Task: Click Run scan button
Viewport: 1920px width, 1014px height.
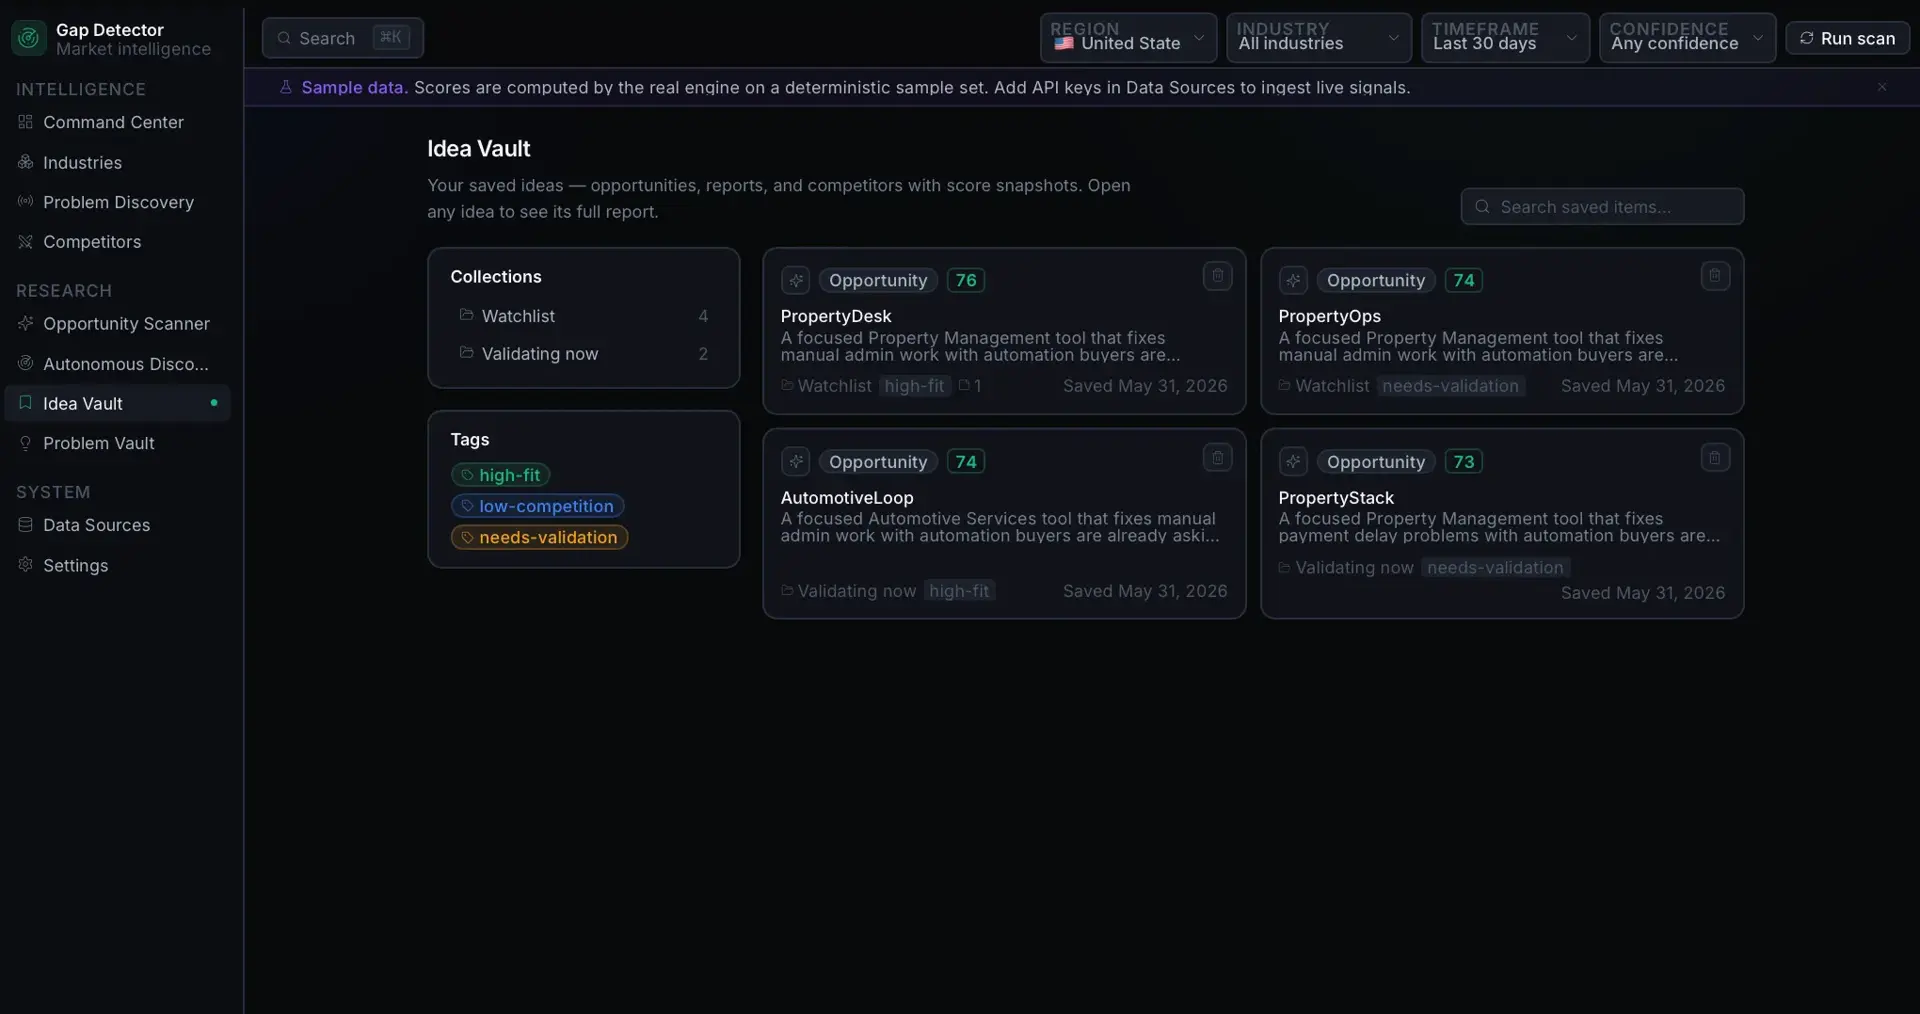Action: pyautogui.click(x=1847, y=38)
